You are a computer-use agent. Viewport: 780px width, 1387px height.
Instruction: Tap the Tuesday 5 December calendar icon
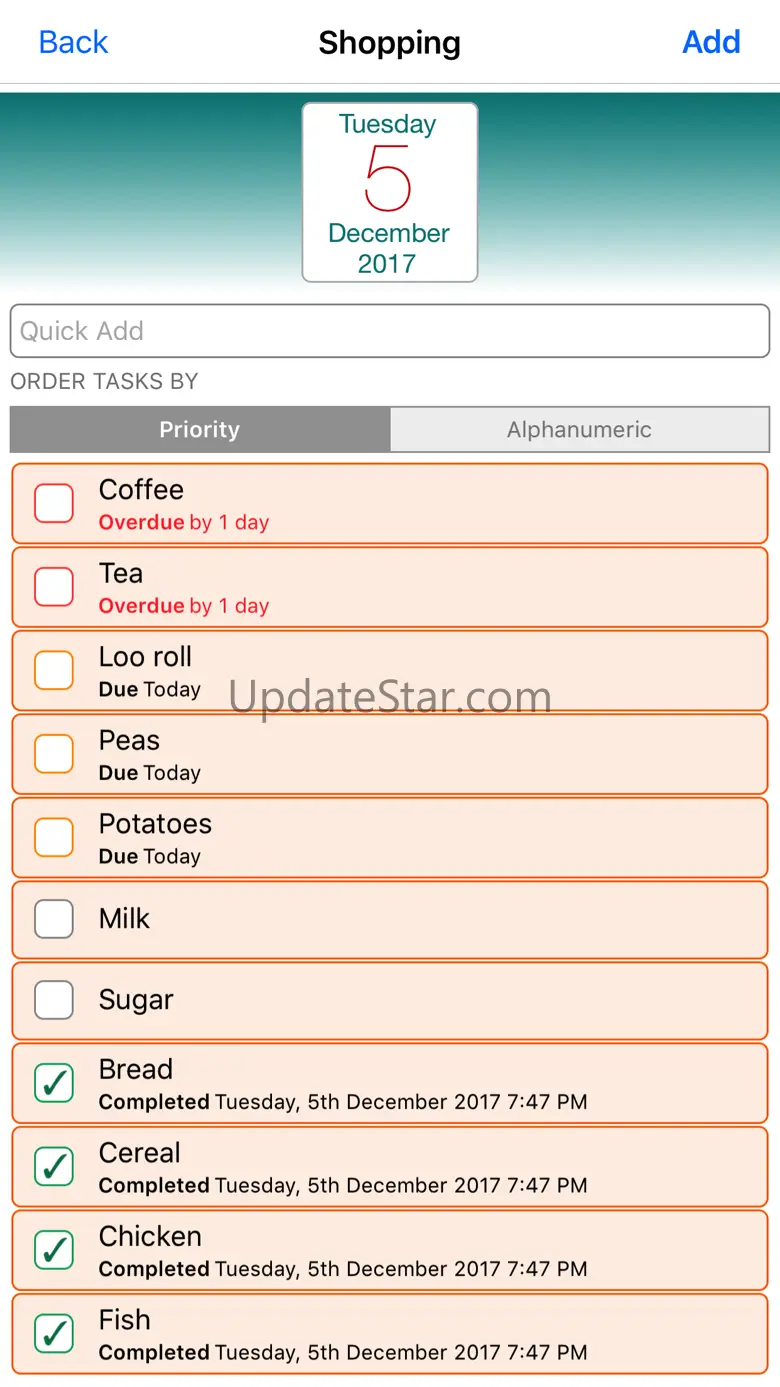tap(390, 192)
